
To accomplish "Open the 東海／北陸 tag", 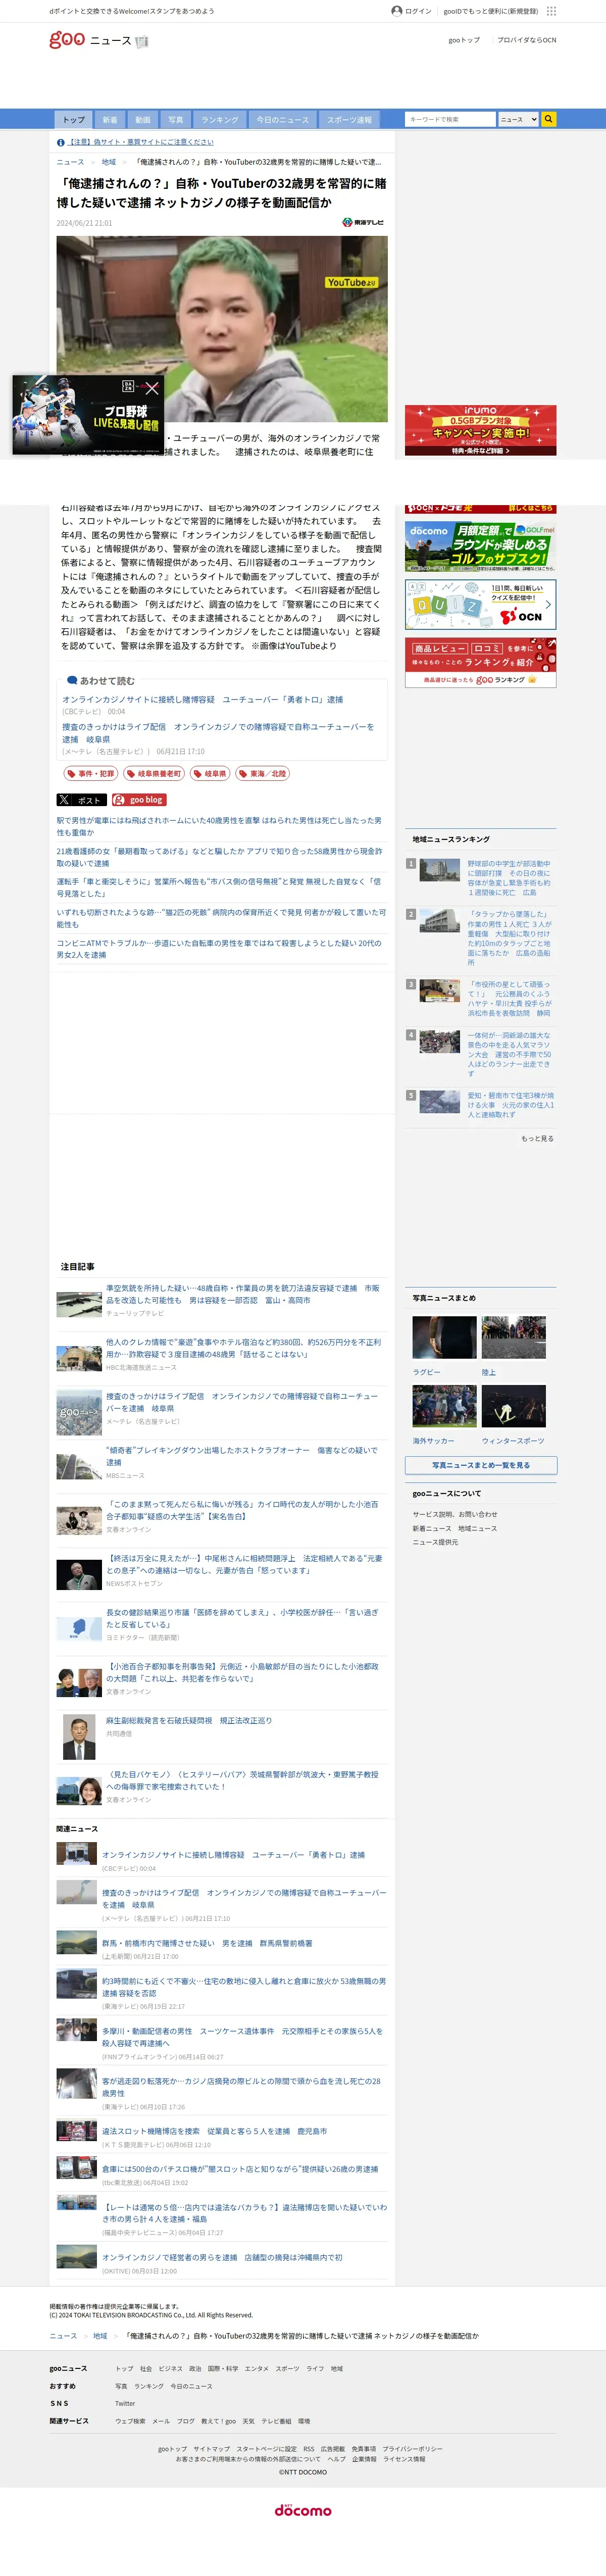I will [263, 774].
